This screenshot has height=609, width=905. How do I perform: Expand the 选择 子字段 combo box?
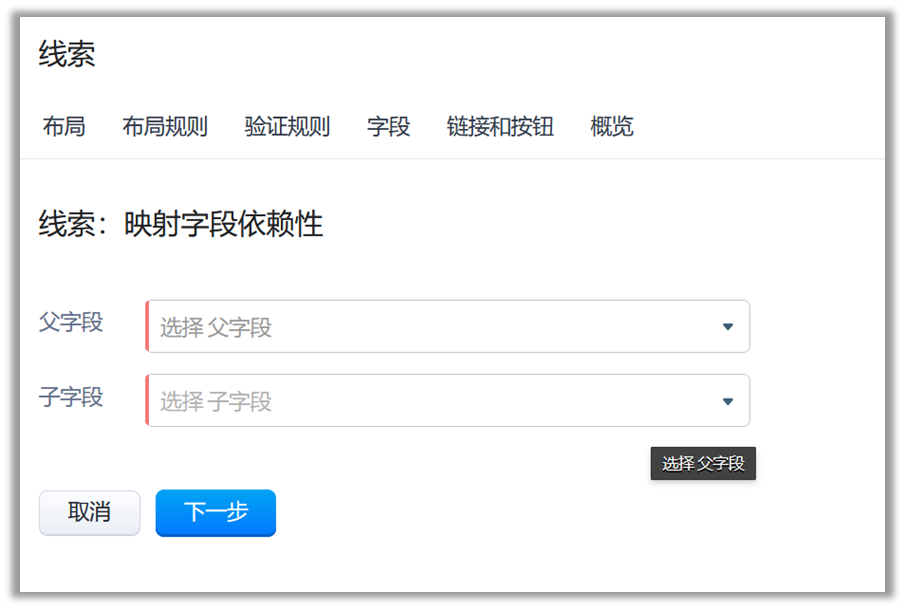[x=440, y=401]
